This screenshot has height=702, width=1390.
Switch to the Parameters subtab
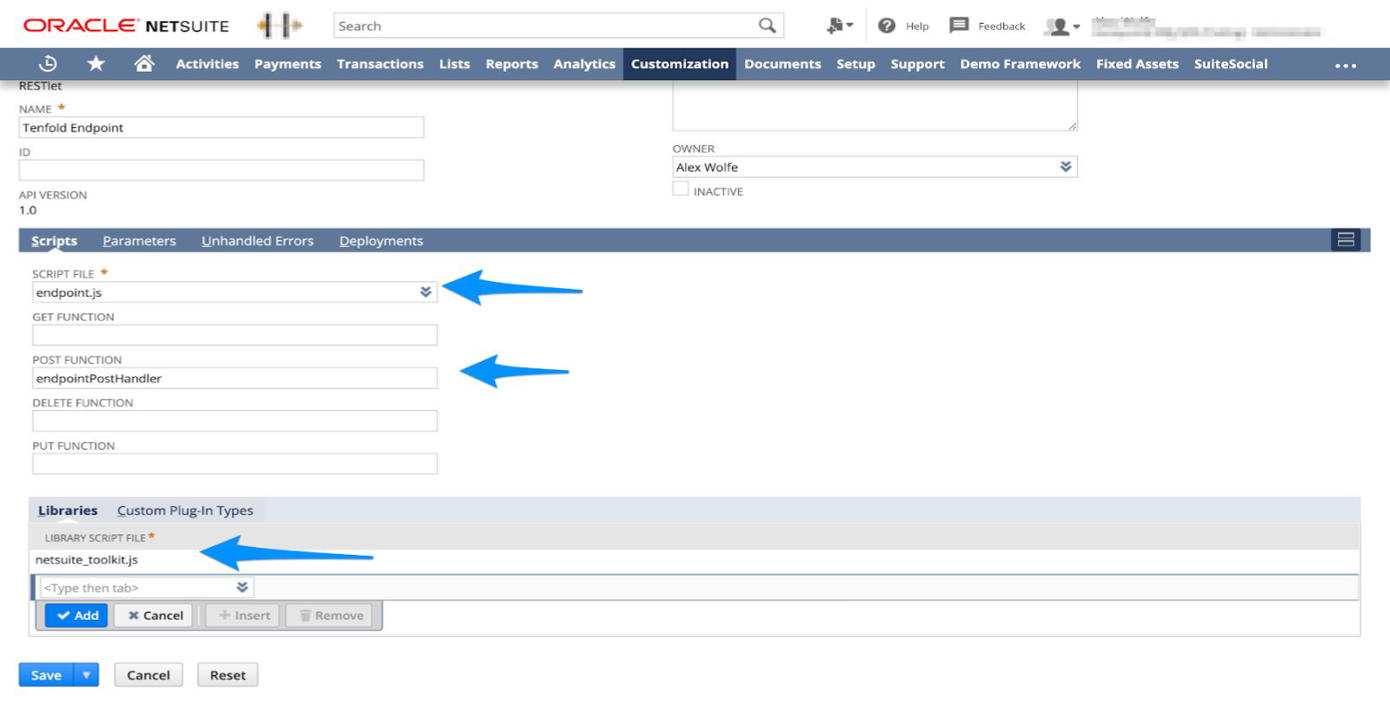(x=139, y=241)
